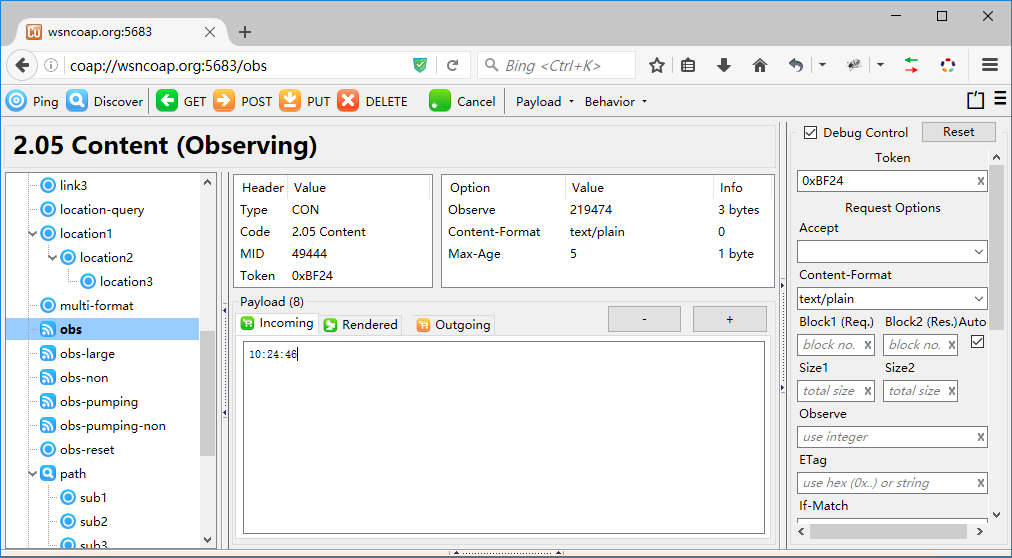Send a DELETE request

click(372, 101)
